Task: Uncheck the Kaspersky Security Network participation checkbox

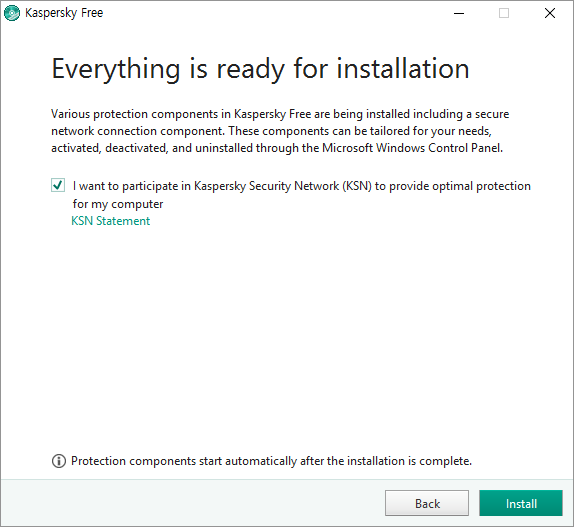Action: (x=58, y=185)
